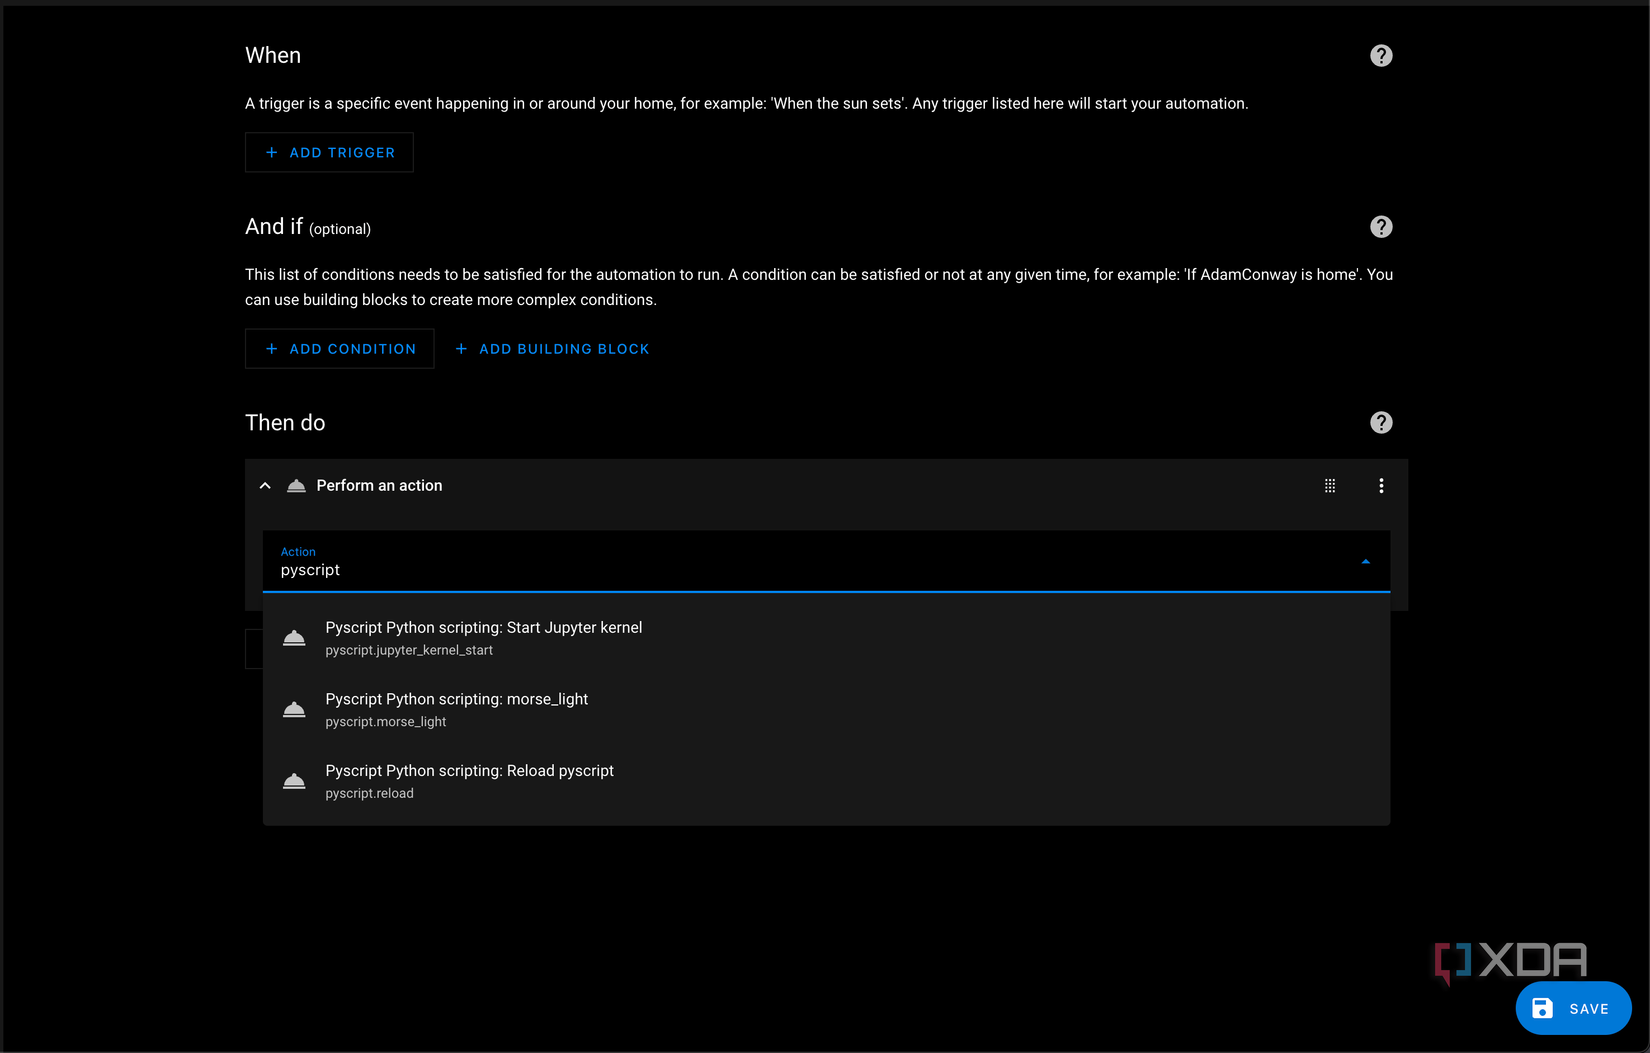Click the Start Jupyter kernel action icon
Image resolution: width=1650 pixels, height=1053 pixels.
click(294, 638)
